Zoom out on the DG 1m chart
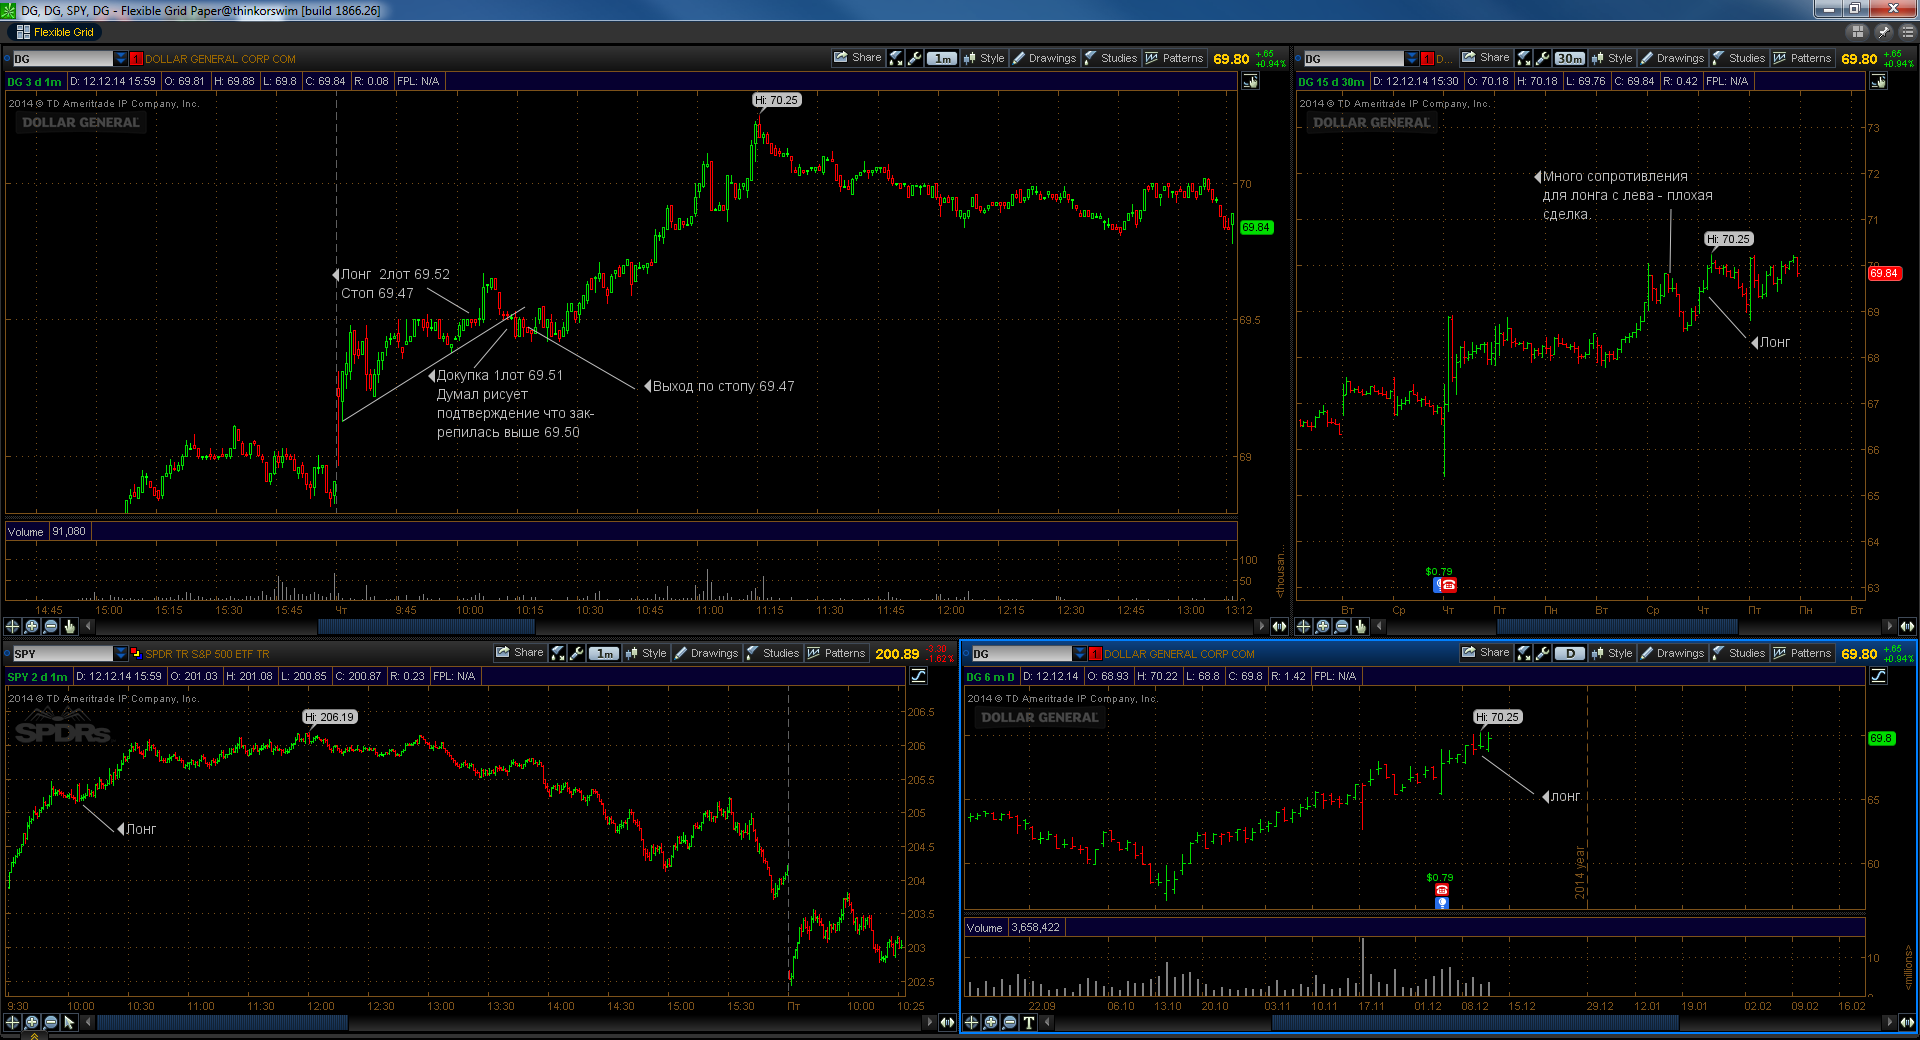Image resolution: width=1920 pixels, height=1040 pixels. click(50, 626)
